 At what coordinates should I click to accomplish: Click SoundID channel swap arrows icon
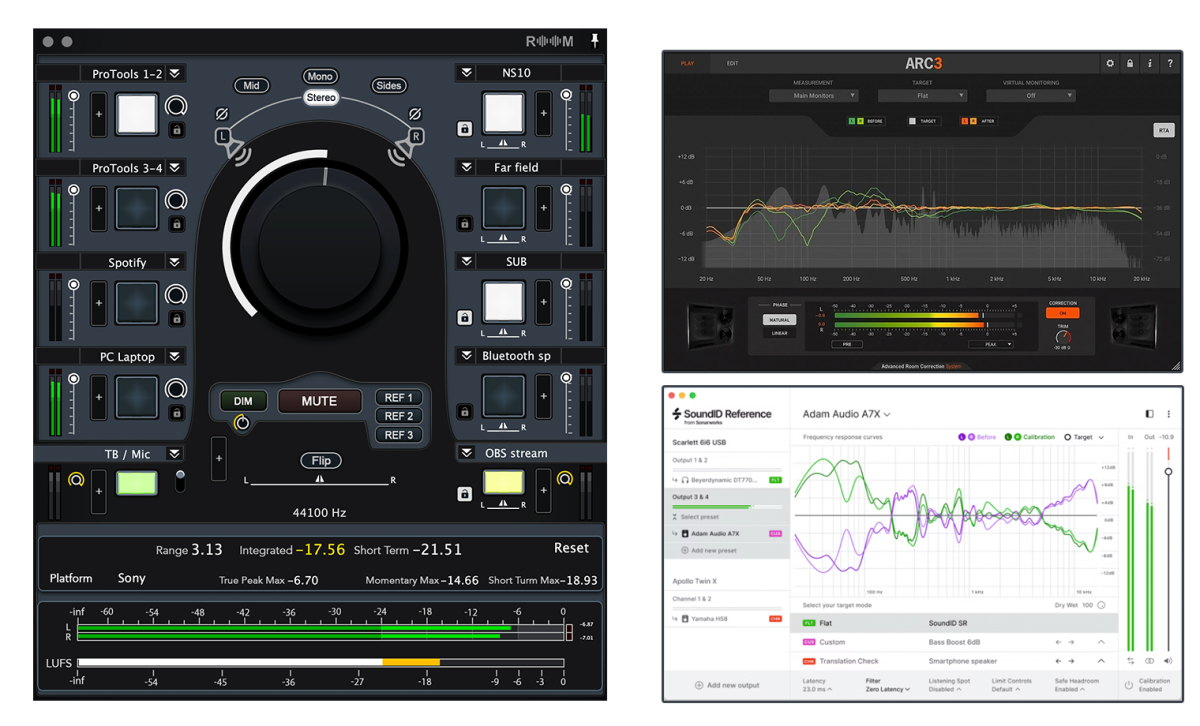pyautogui.click(x=1131, y=661)
